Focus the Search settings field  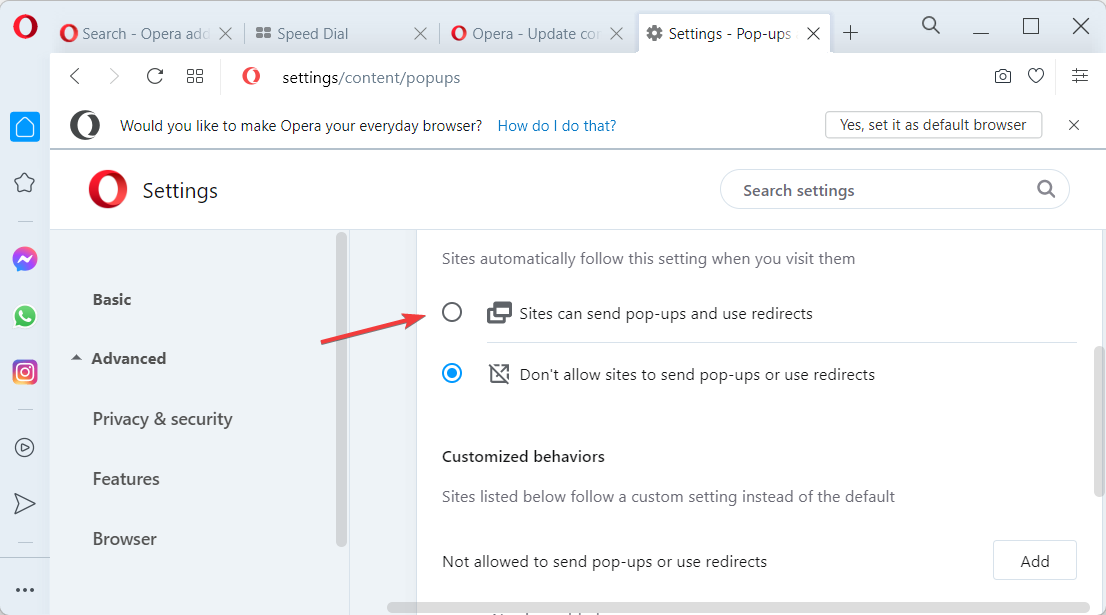894,189
